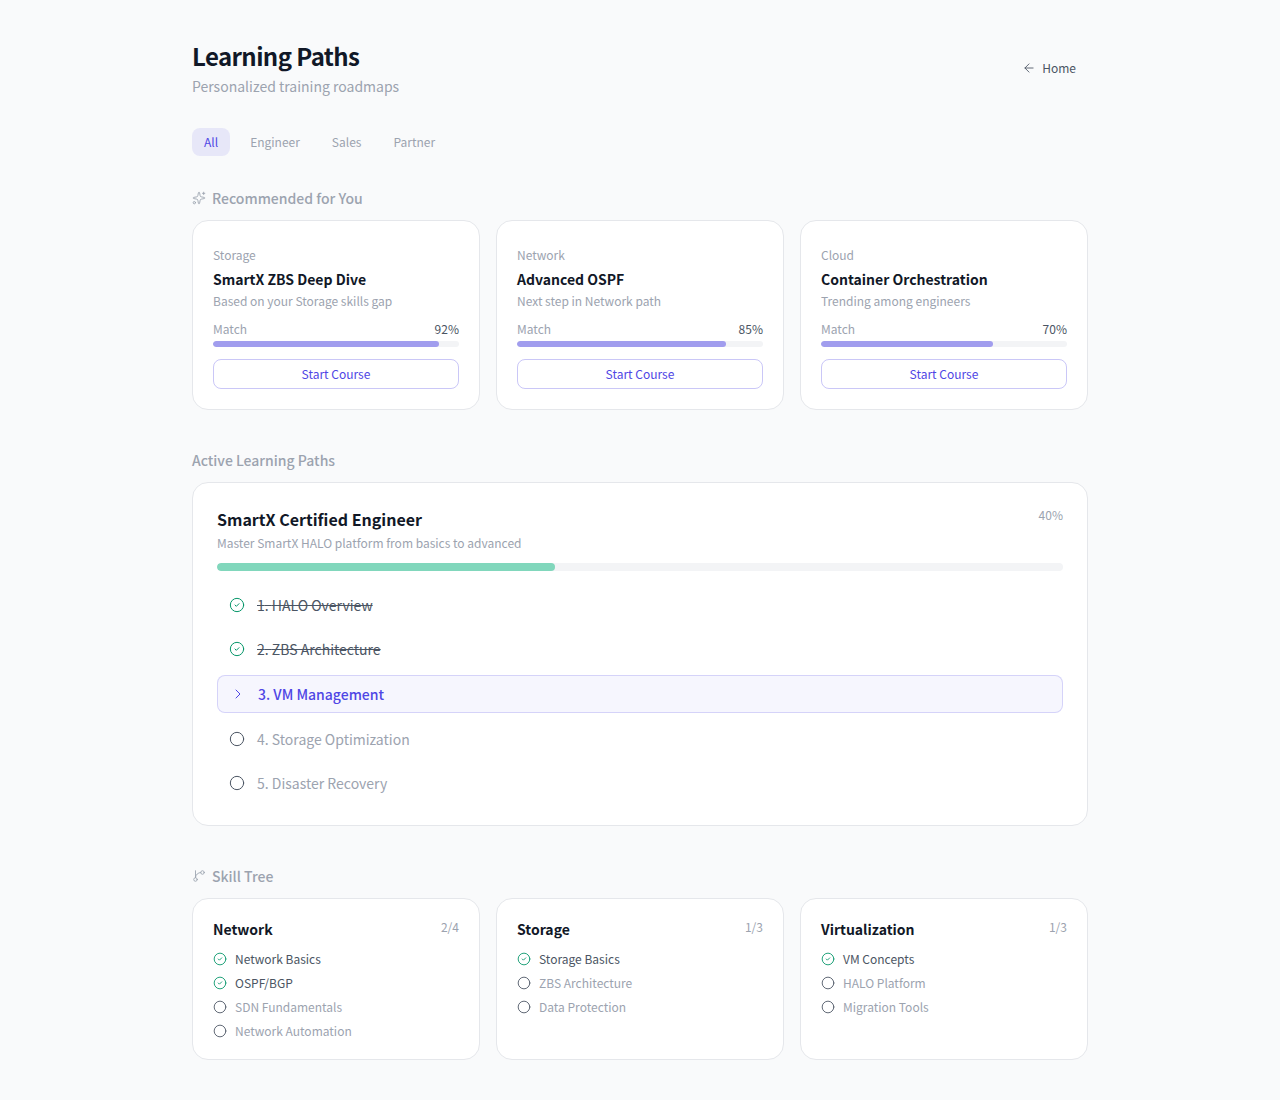Click the check icon next to VM Concepts
The image size is (1280, 1100).
[x=828, y=959]
